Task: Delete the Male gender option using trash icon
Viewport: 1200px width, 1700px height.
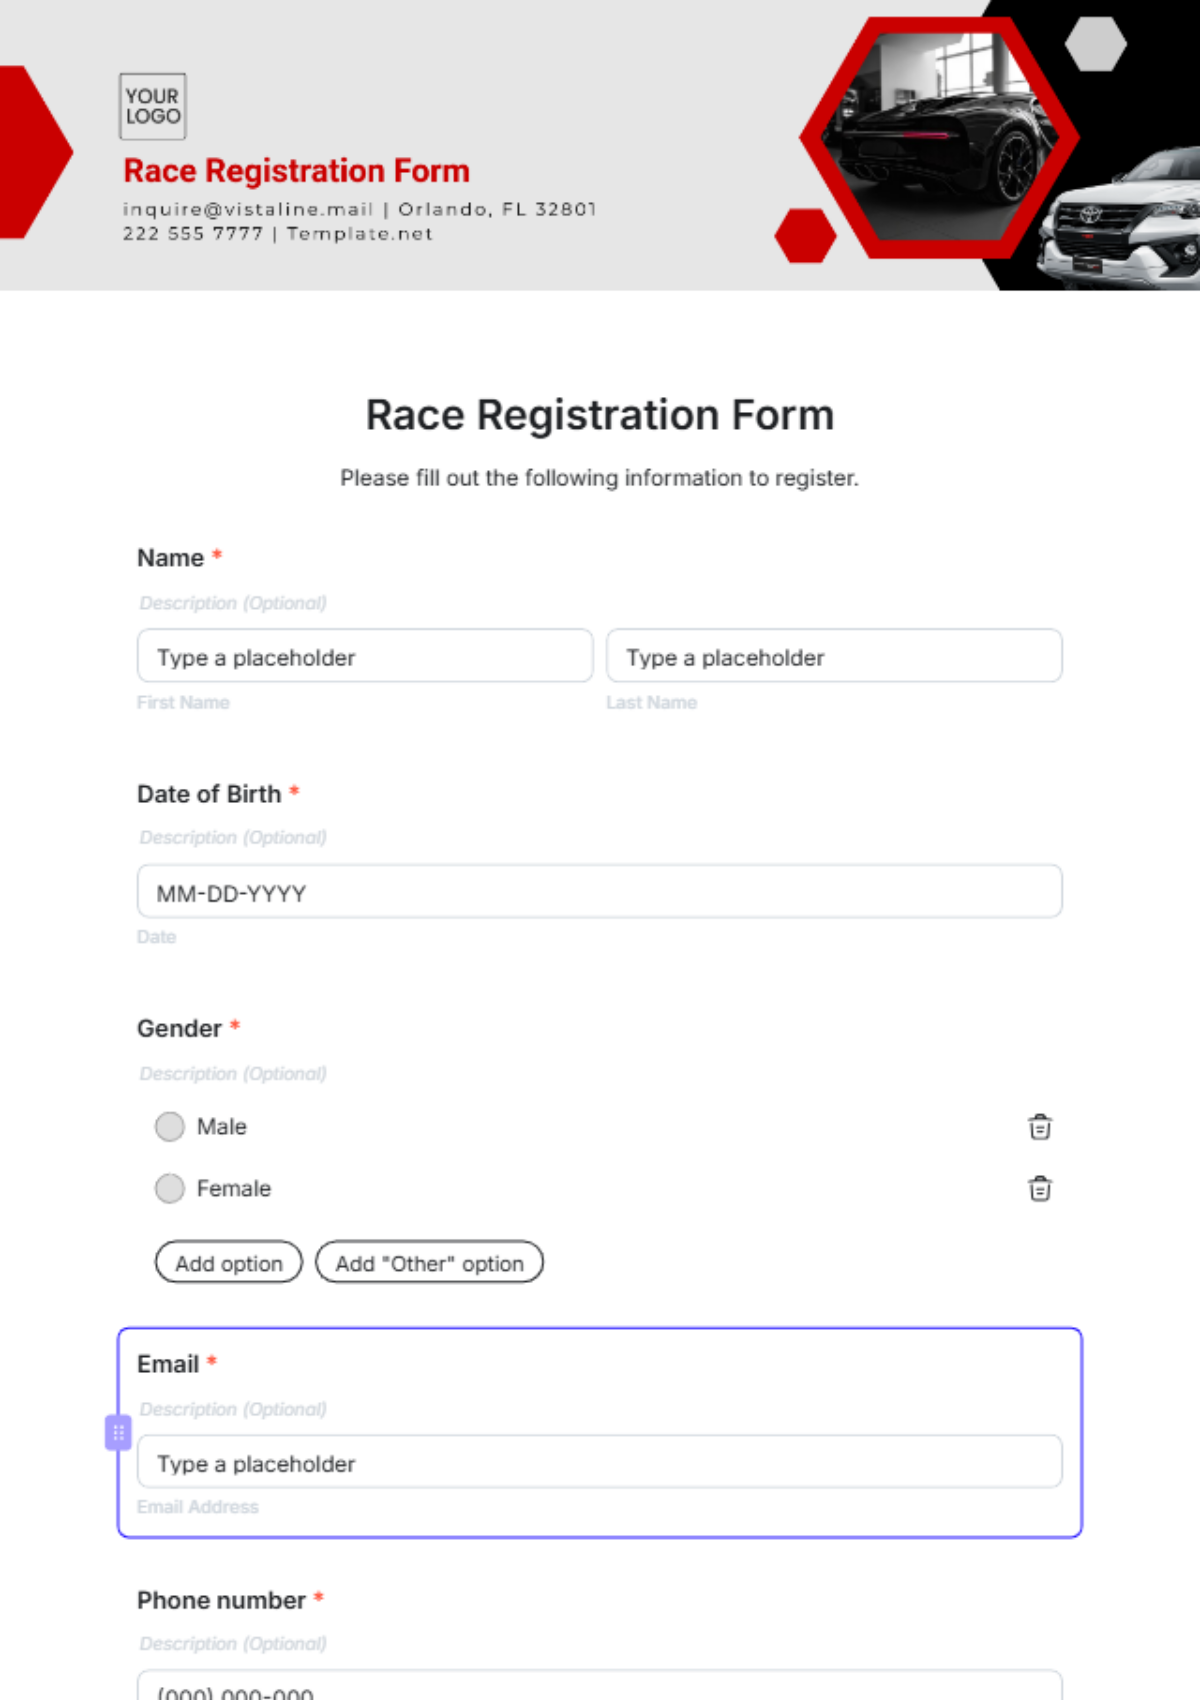Action: click(x=1040, y=1126)
